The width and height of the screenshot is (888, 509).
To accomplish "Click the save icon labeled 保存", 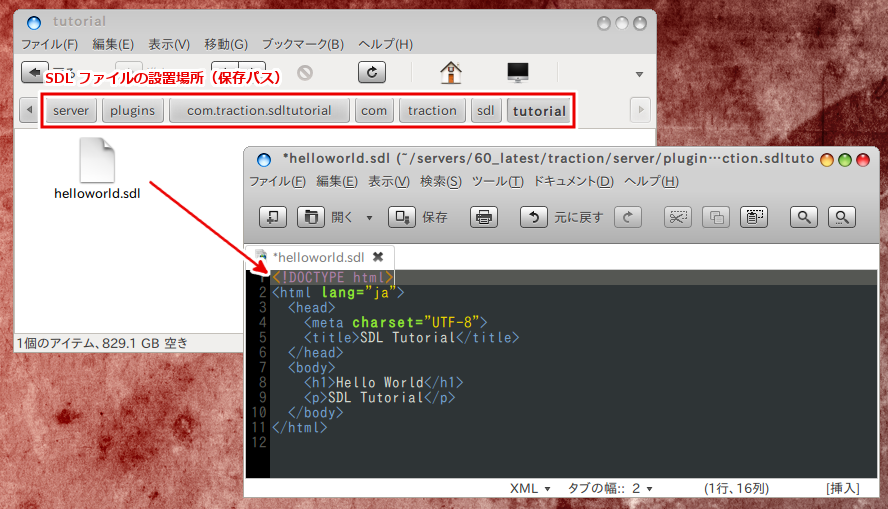I will [x=402, y=217].
